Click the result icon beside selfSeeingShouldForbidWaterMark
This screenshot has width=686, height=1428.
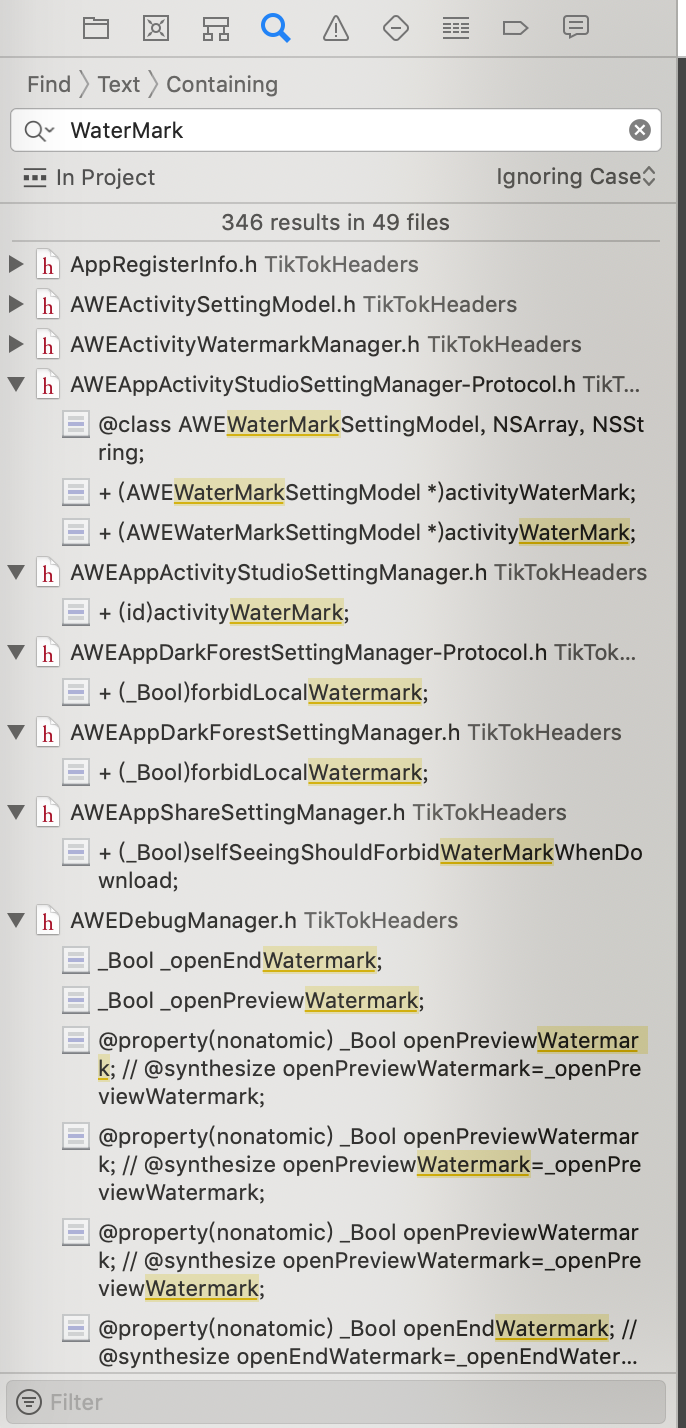[76, 852]
